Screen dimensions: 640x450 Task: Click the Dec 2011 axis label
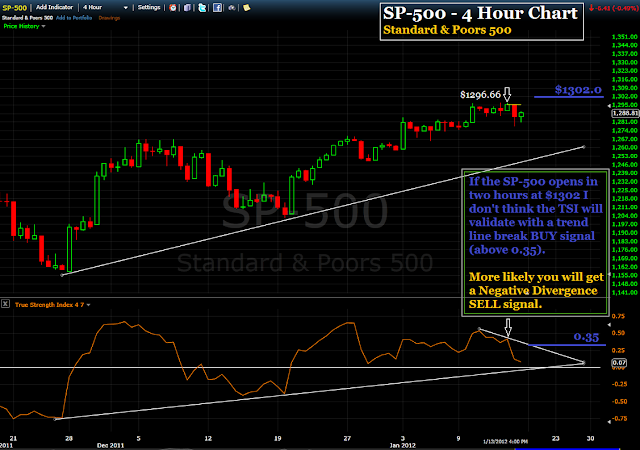[x=110, y=445]
